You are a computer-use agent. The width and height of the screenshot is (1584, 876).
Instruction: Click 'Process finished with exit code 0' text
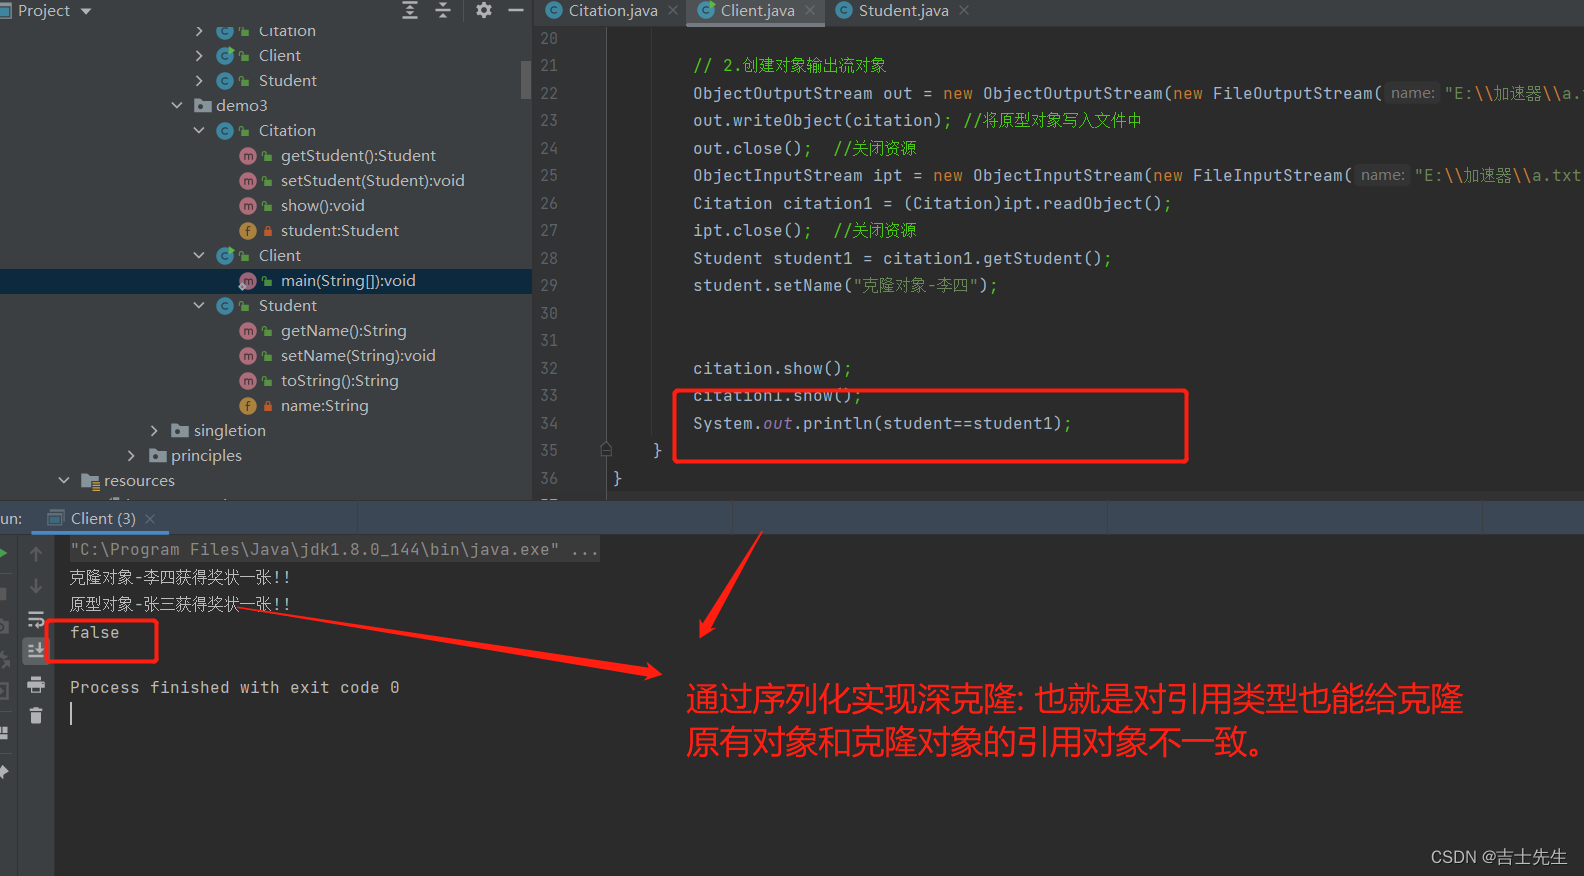point(234,688)
